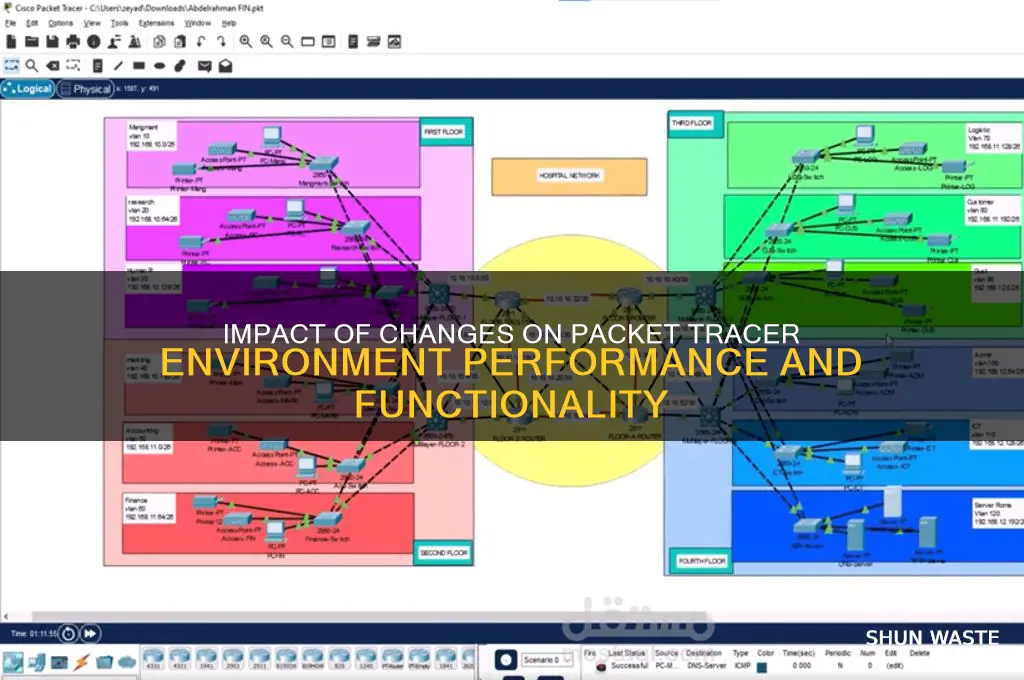Image resolution: width=1024 pixels, height=680 pixels.
Task: Create a new file with the New icon
Action: [10, 42]
